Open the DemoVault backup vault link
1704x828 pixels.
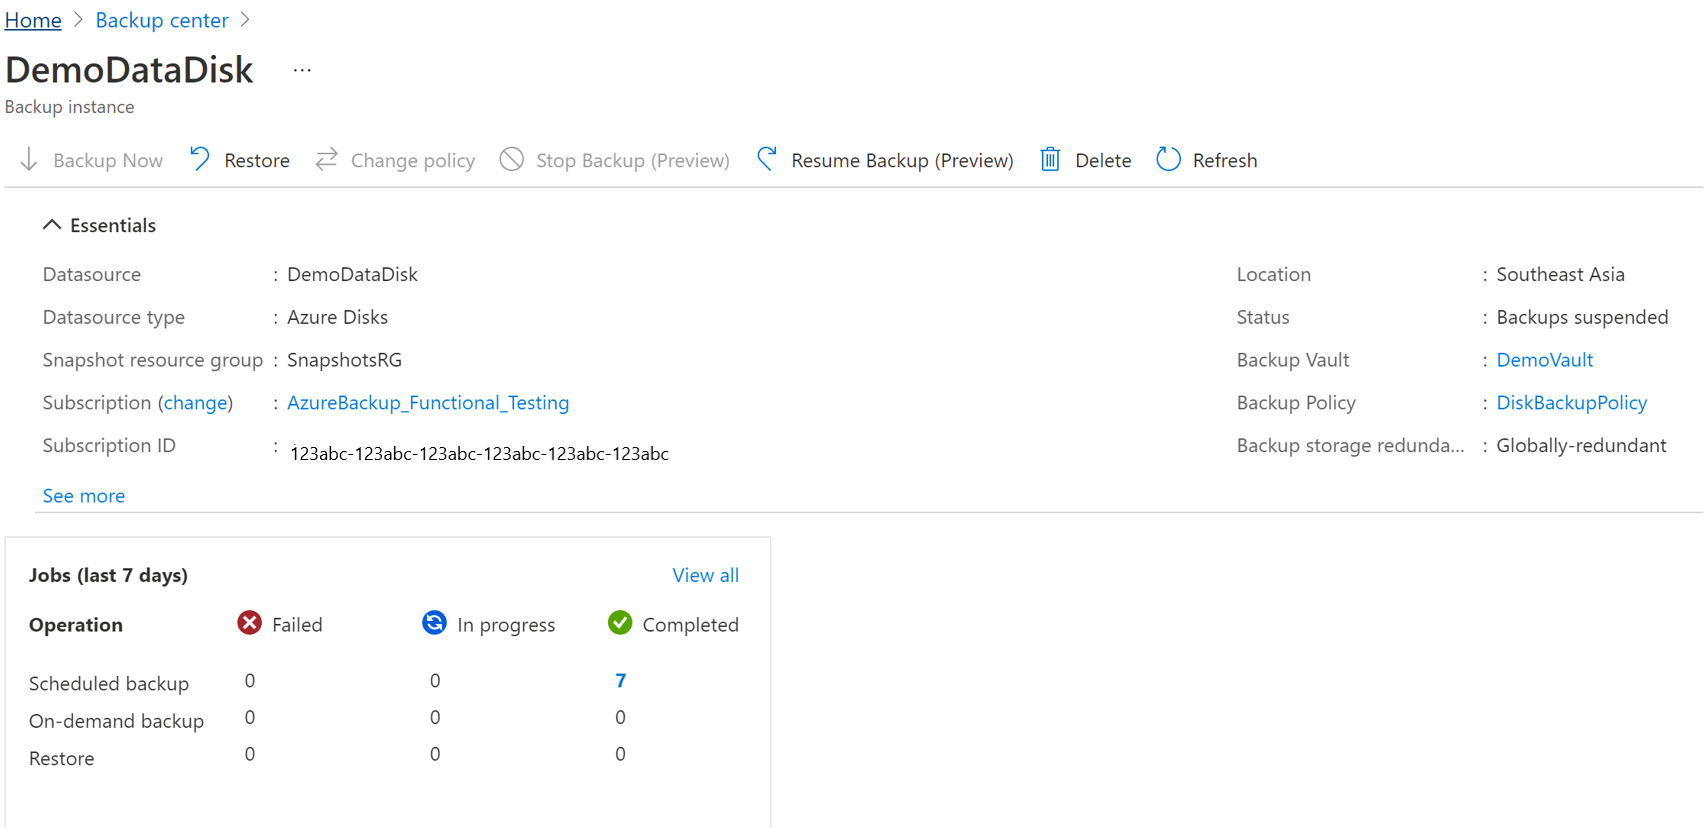point(1544,360)
